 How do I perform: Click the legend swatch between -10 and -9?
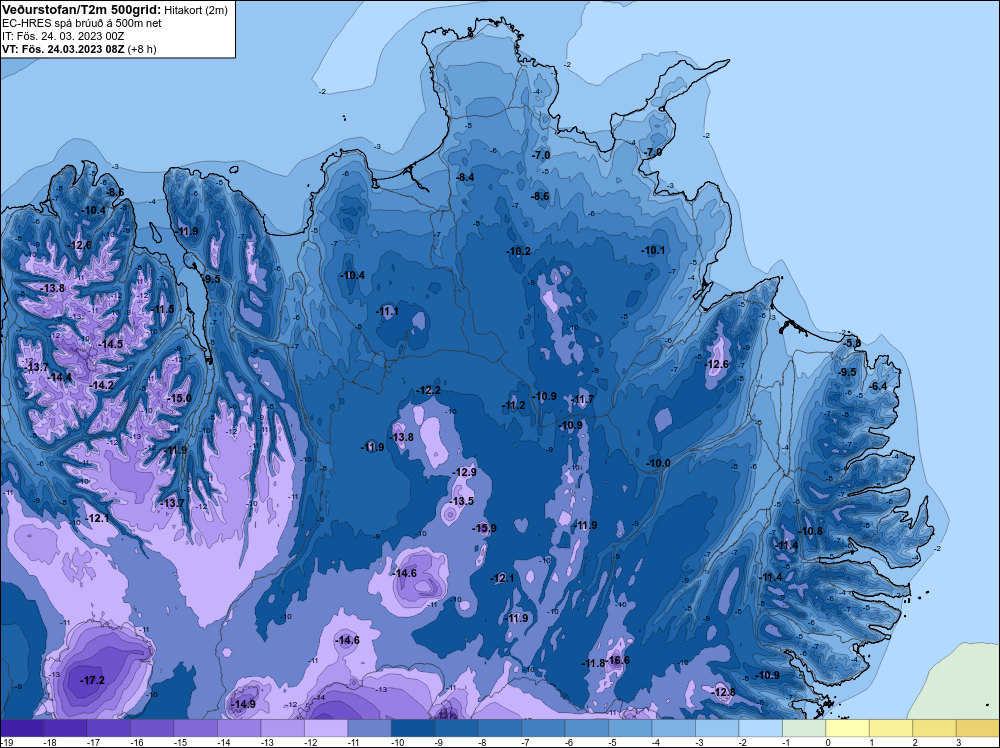413,728
